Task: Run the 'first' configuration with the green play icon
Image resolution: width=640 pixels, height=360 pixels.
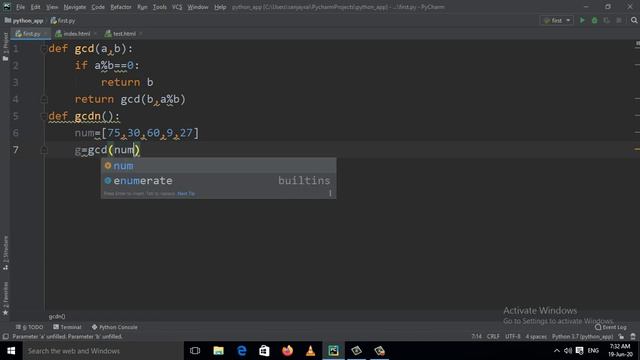Action: click(582, 20)
